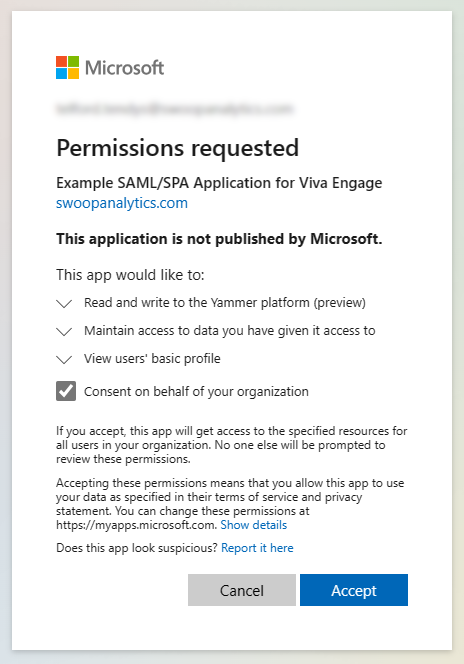Select View users' basic profile text

click(x=152, y=359)
